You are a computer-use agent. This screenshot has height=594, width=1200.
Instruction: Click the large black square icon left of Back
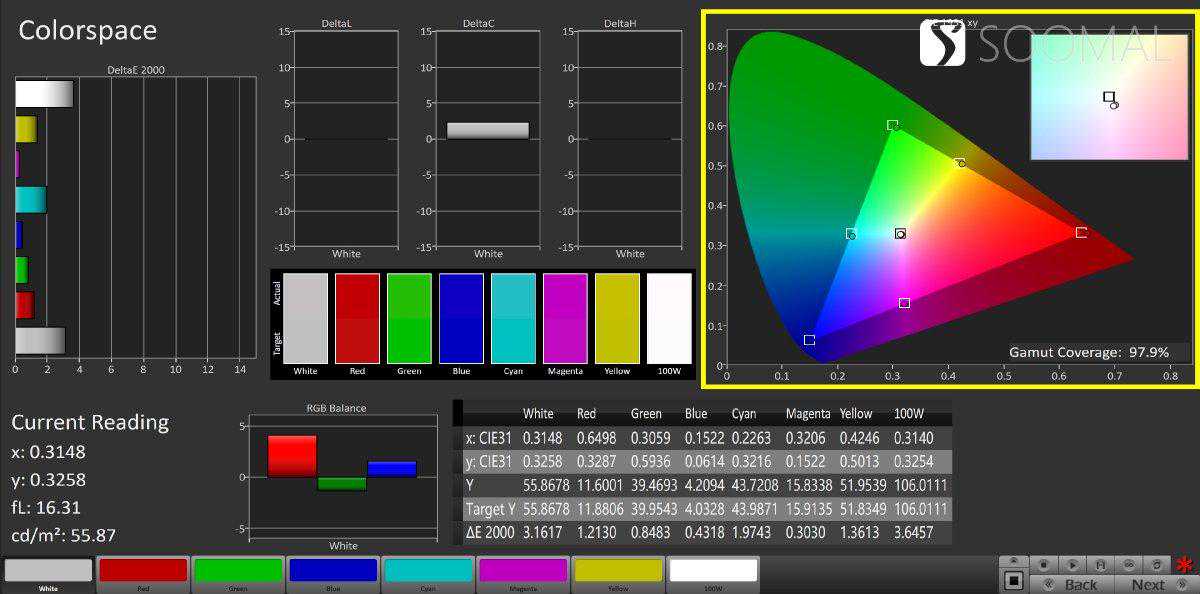(x=1013, y=581)
